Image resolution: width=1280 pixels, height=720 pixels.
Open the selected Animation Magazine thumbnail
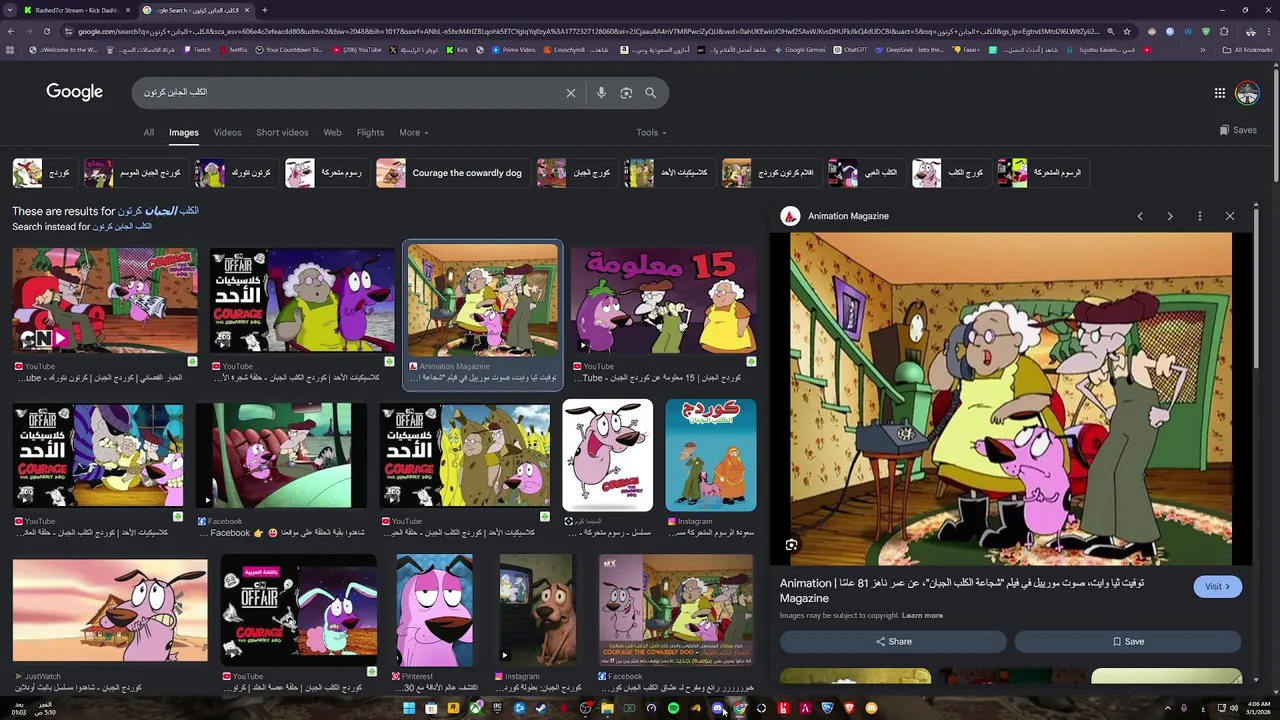[x=482, y=300]
